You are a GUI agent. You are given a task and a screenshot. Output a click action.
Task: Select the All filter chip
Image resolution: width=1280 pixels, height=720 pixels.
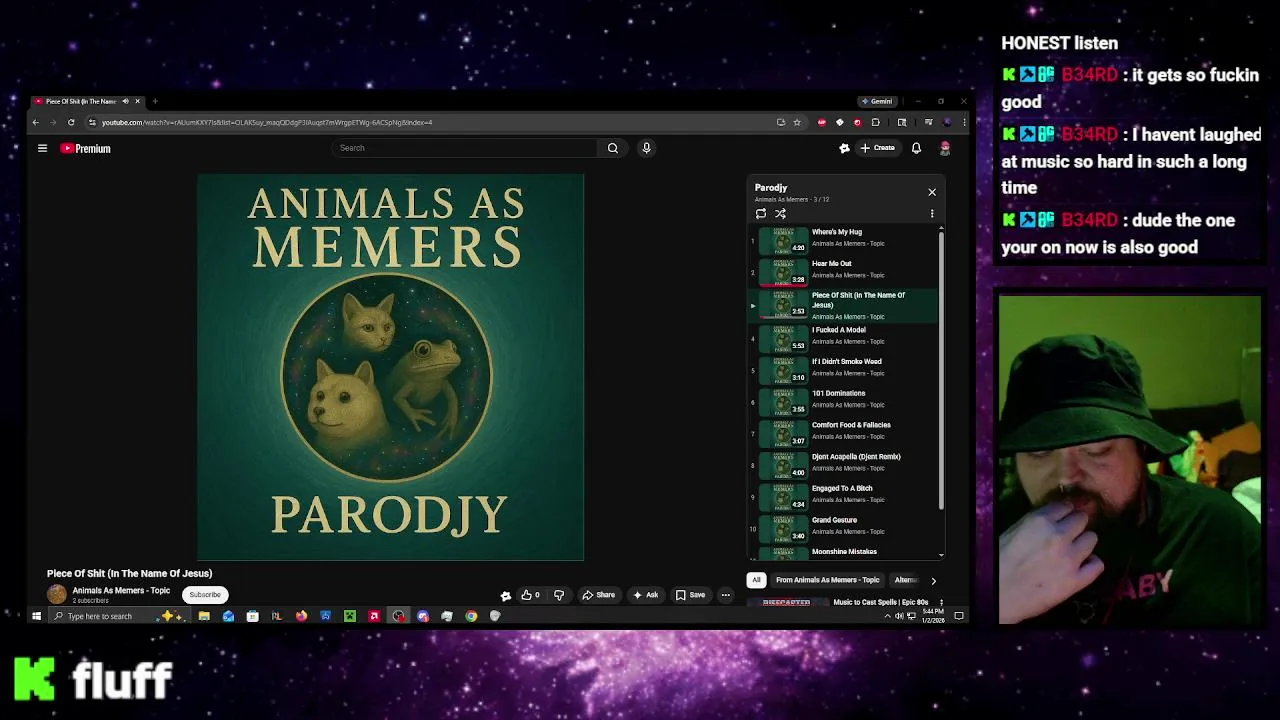point(756,580)
